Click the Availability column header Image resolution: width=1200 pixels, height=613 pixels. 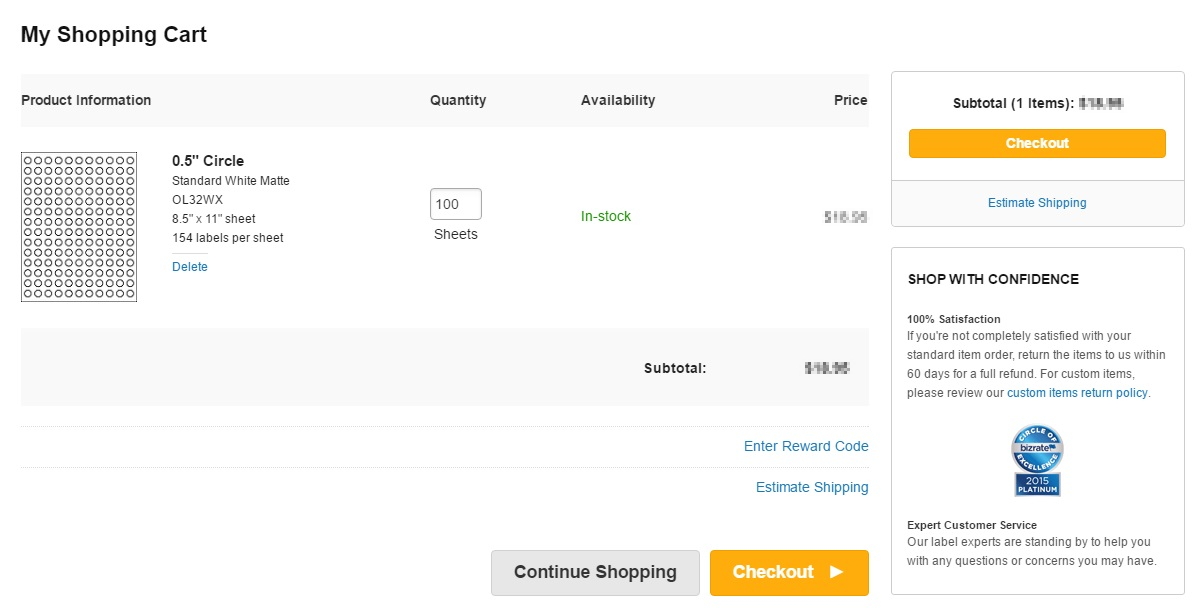coord(618,100)
